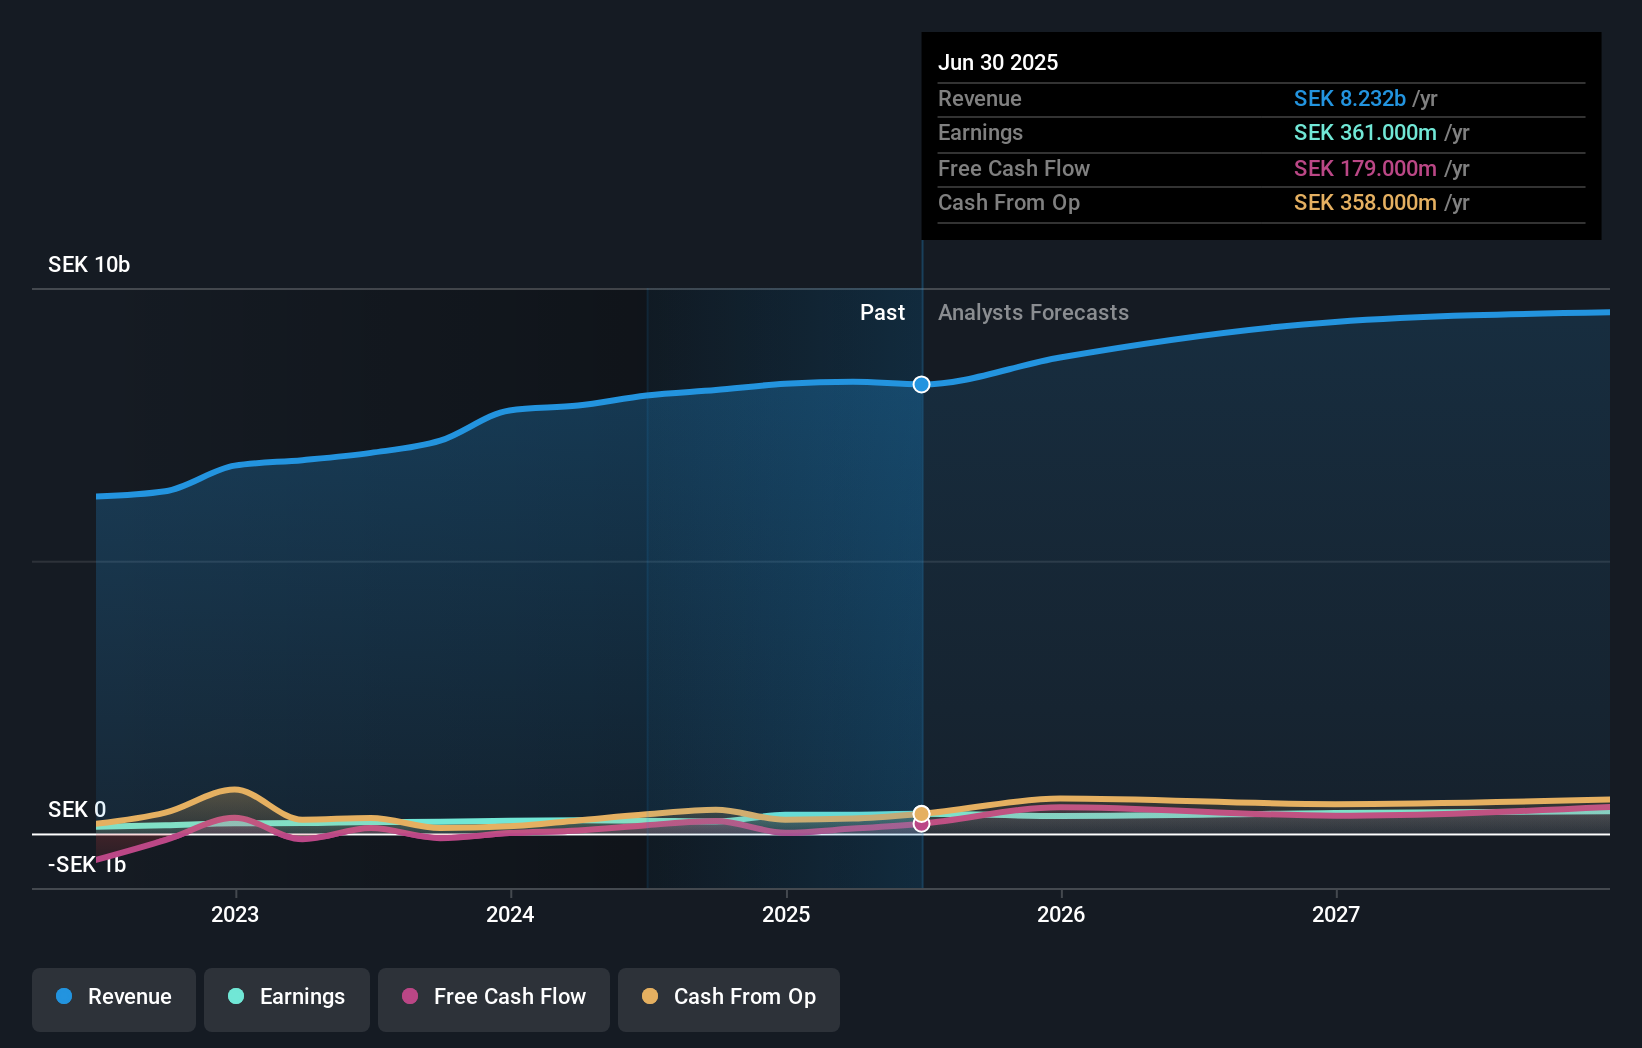
Task: Click the teal Earnings legend dot
Action: [x=235, y=997]
